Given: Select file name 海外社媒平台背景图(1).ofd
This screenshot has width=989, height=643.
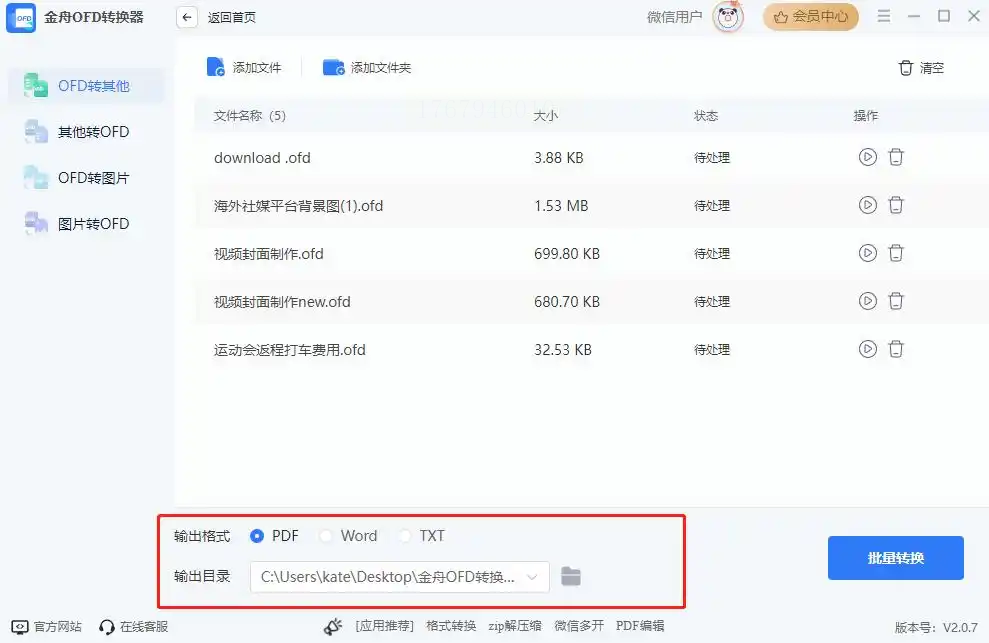Looking at the screenshot, I should point(298,206).
